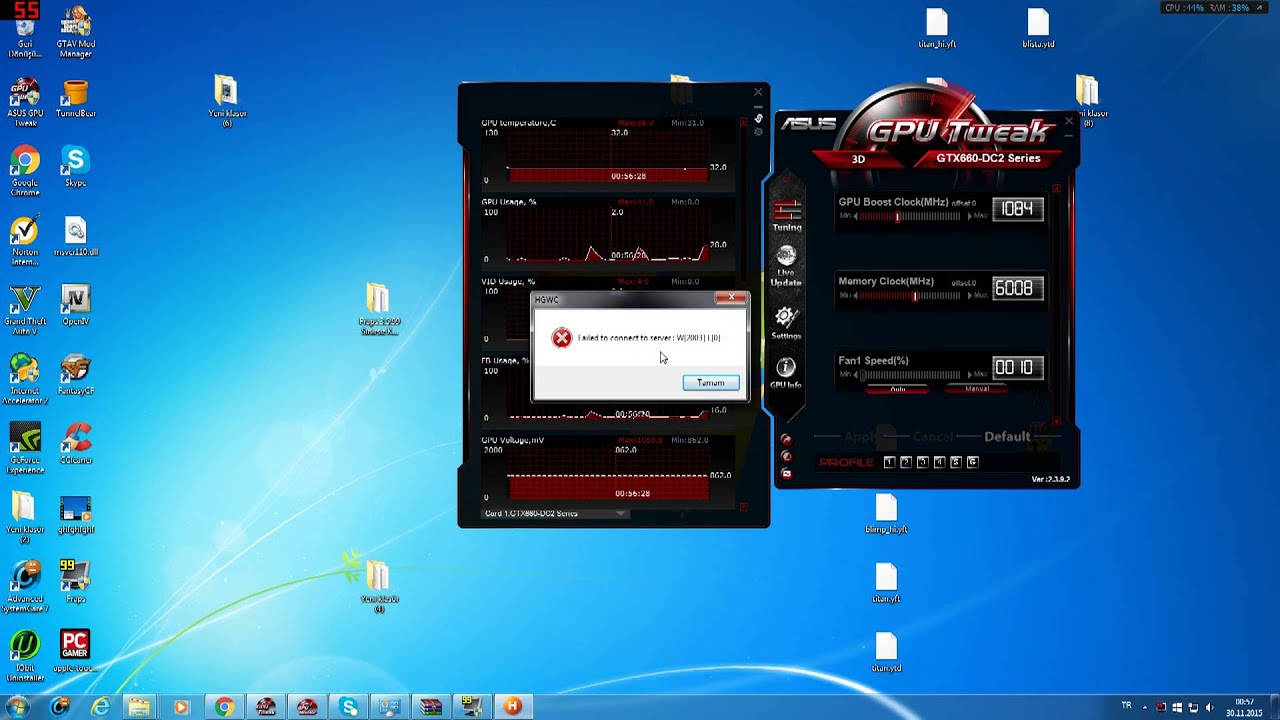Open GPU Info in GPU Tweak sidebar

pos(786,372)
